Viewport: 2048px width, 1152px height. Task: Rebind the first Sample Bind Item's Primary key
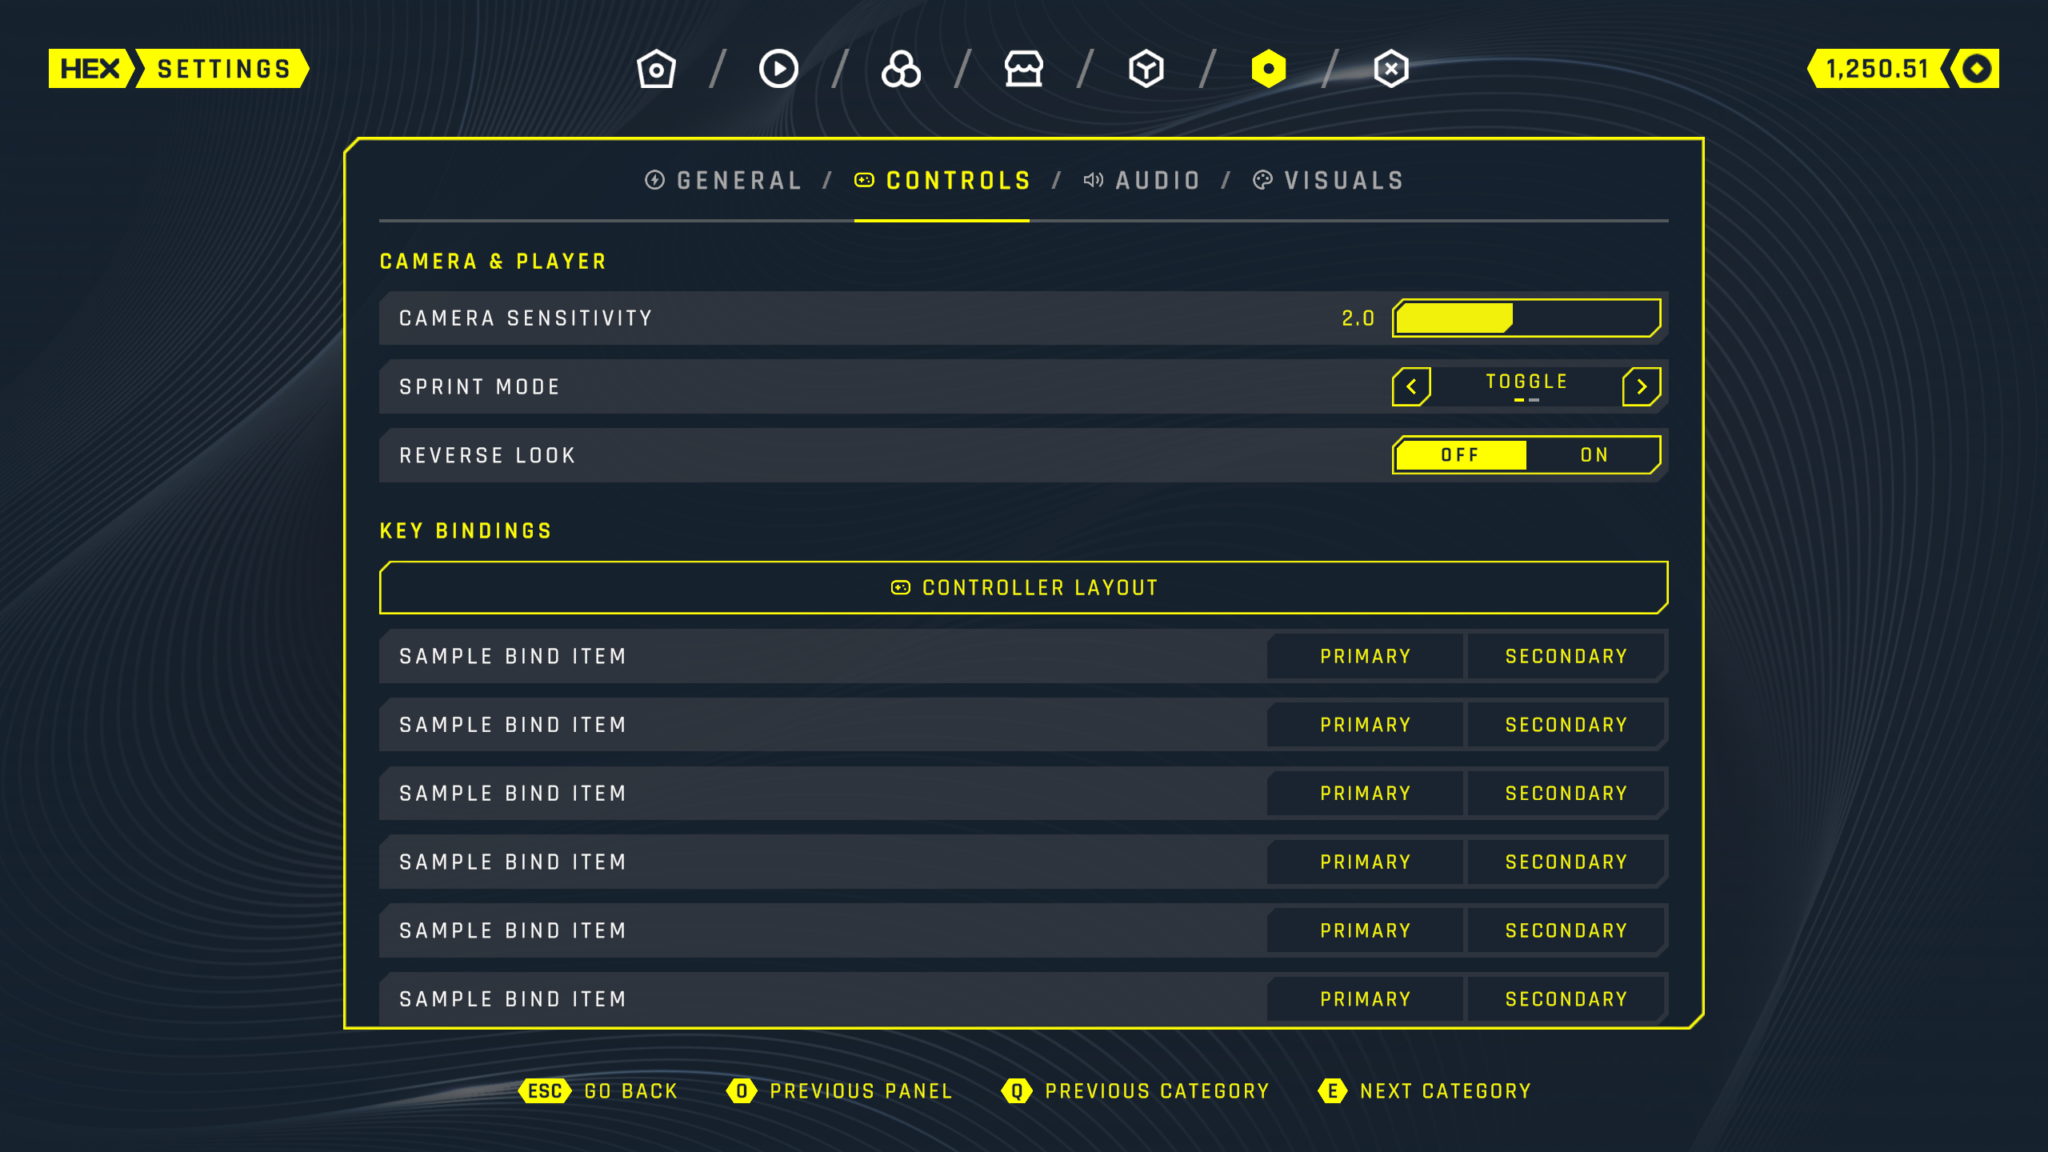[x=1364, y=656]
